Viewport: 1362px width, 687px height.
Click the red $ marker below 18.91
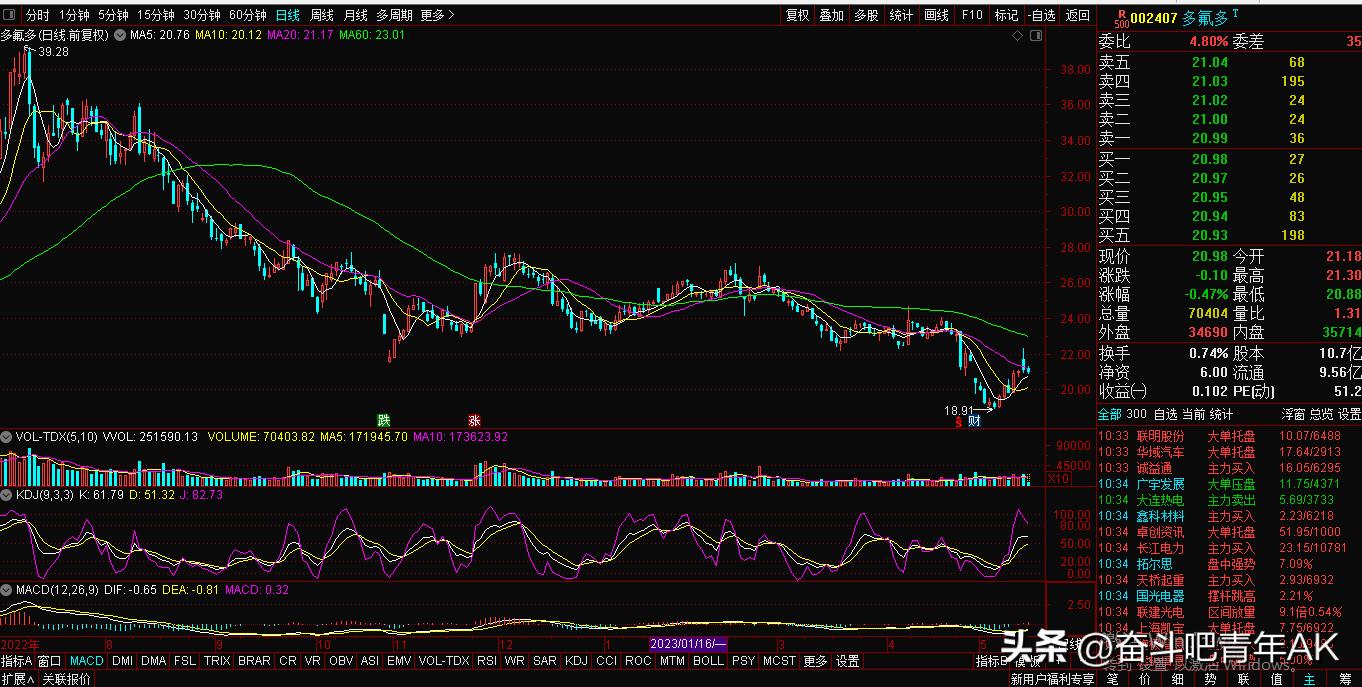point(958,422)
